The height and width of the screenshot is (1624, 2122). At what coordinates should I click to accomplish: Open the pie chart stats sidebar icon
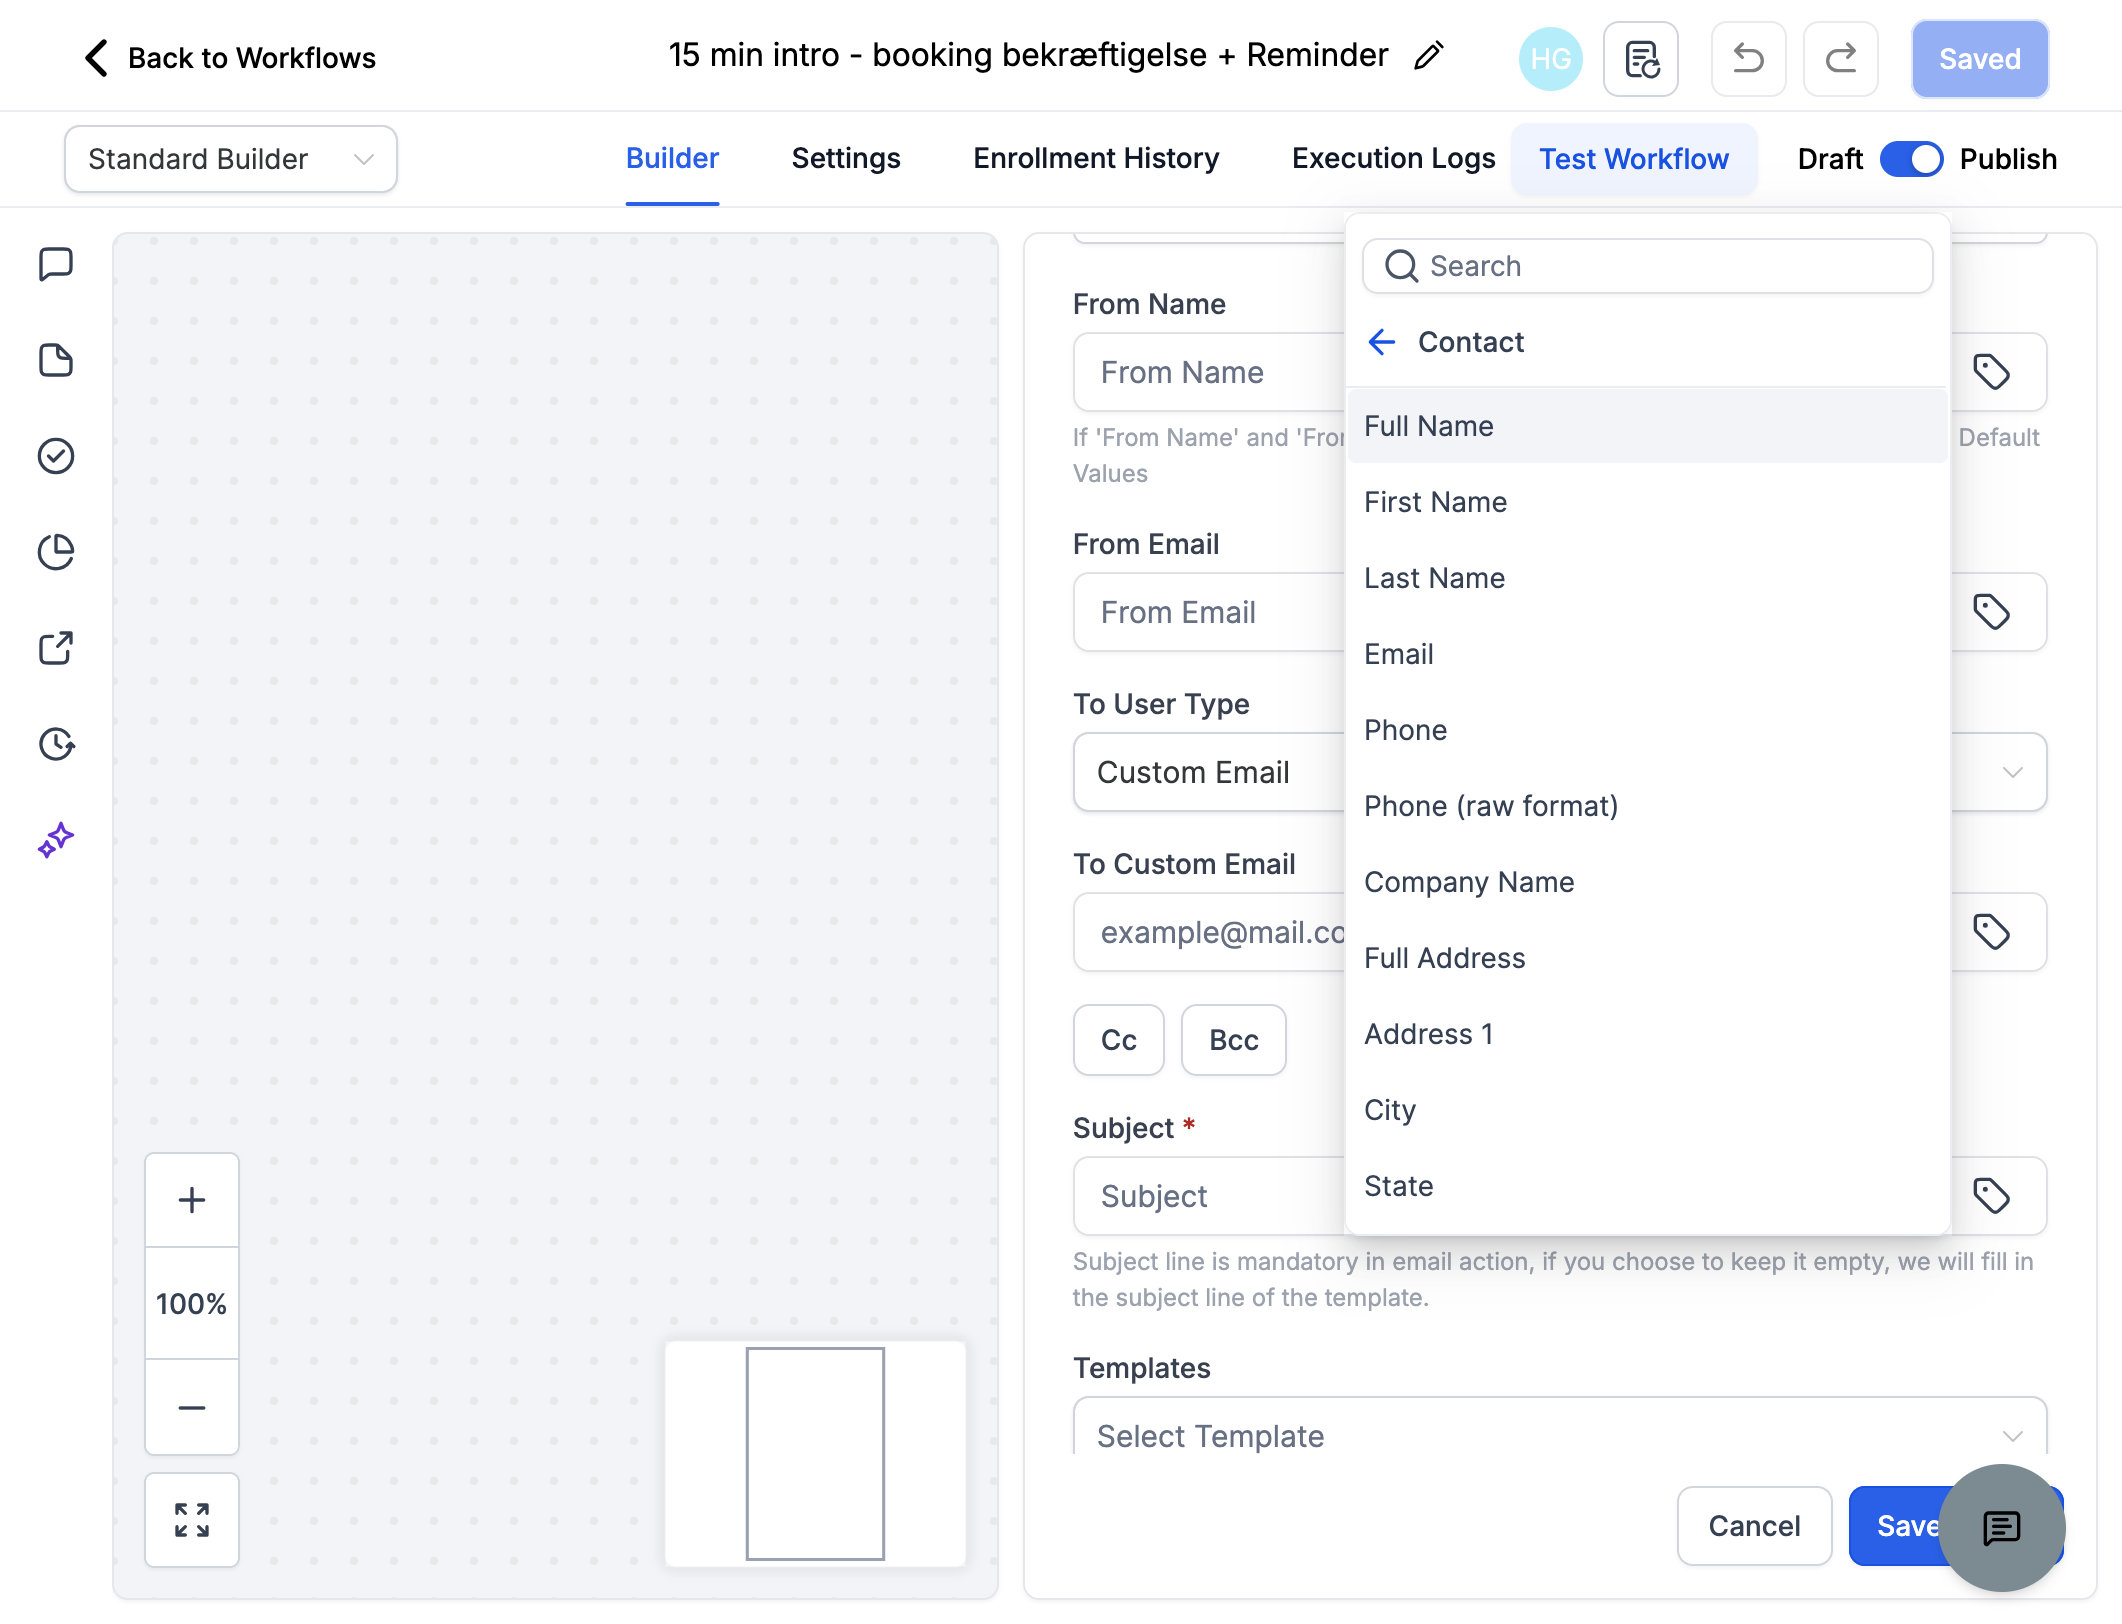56,552
